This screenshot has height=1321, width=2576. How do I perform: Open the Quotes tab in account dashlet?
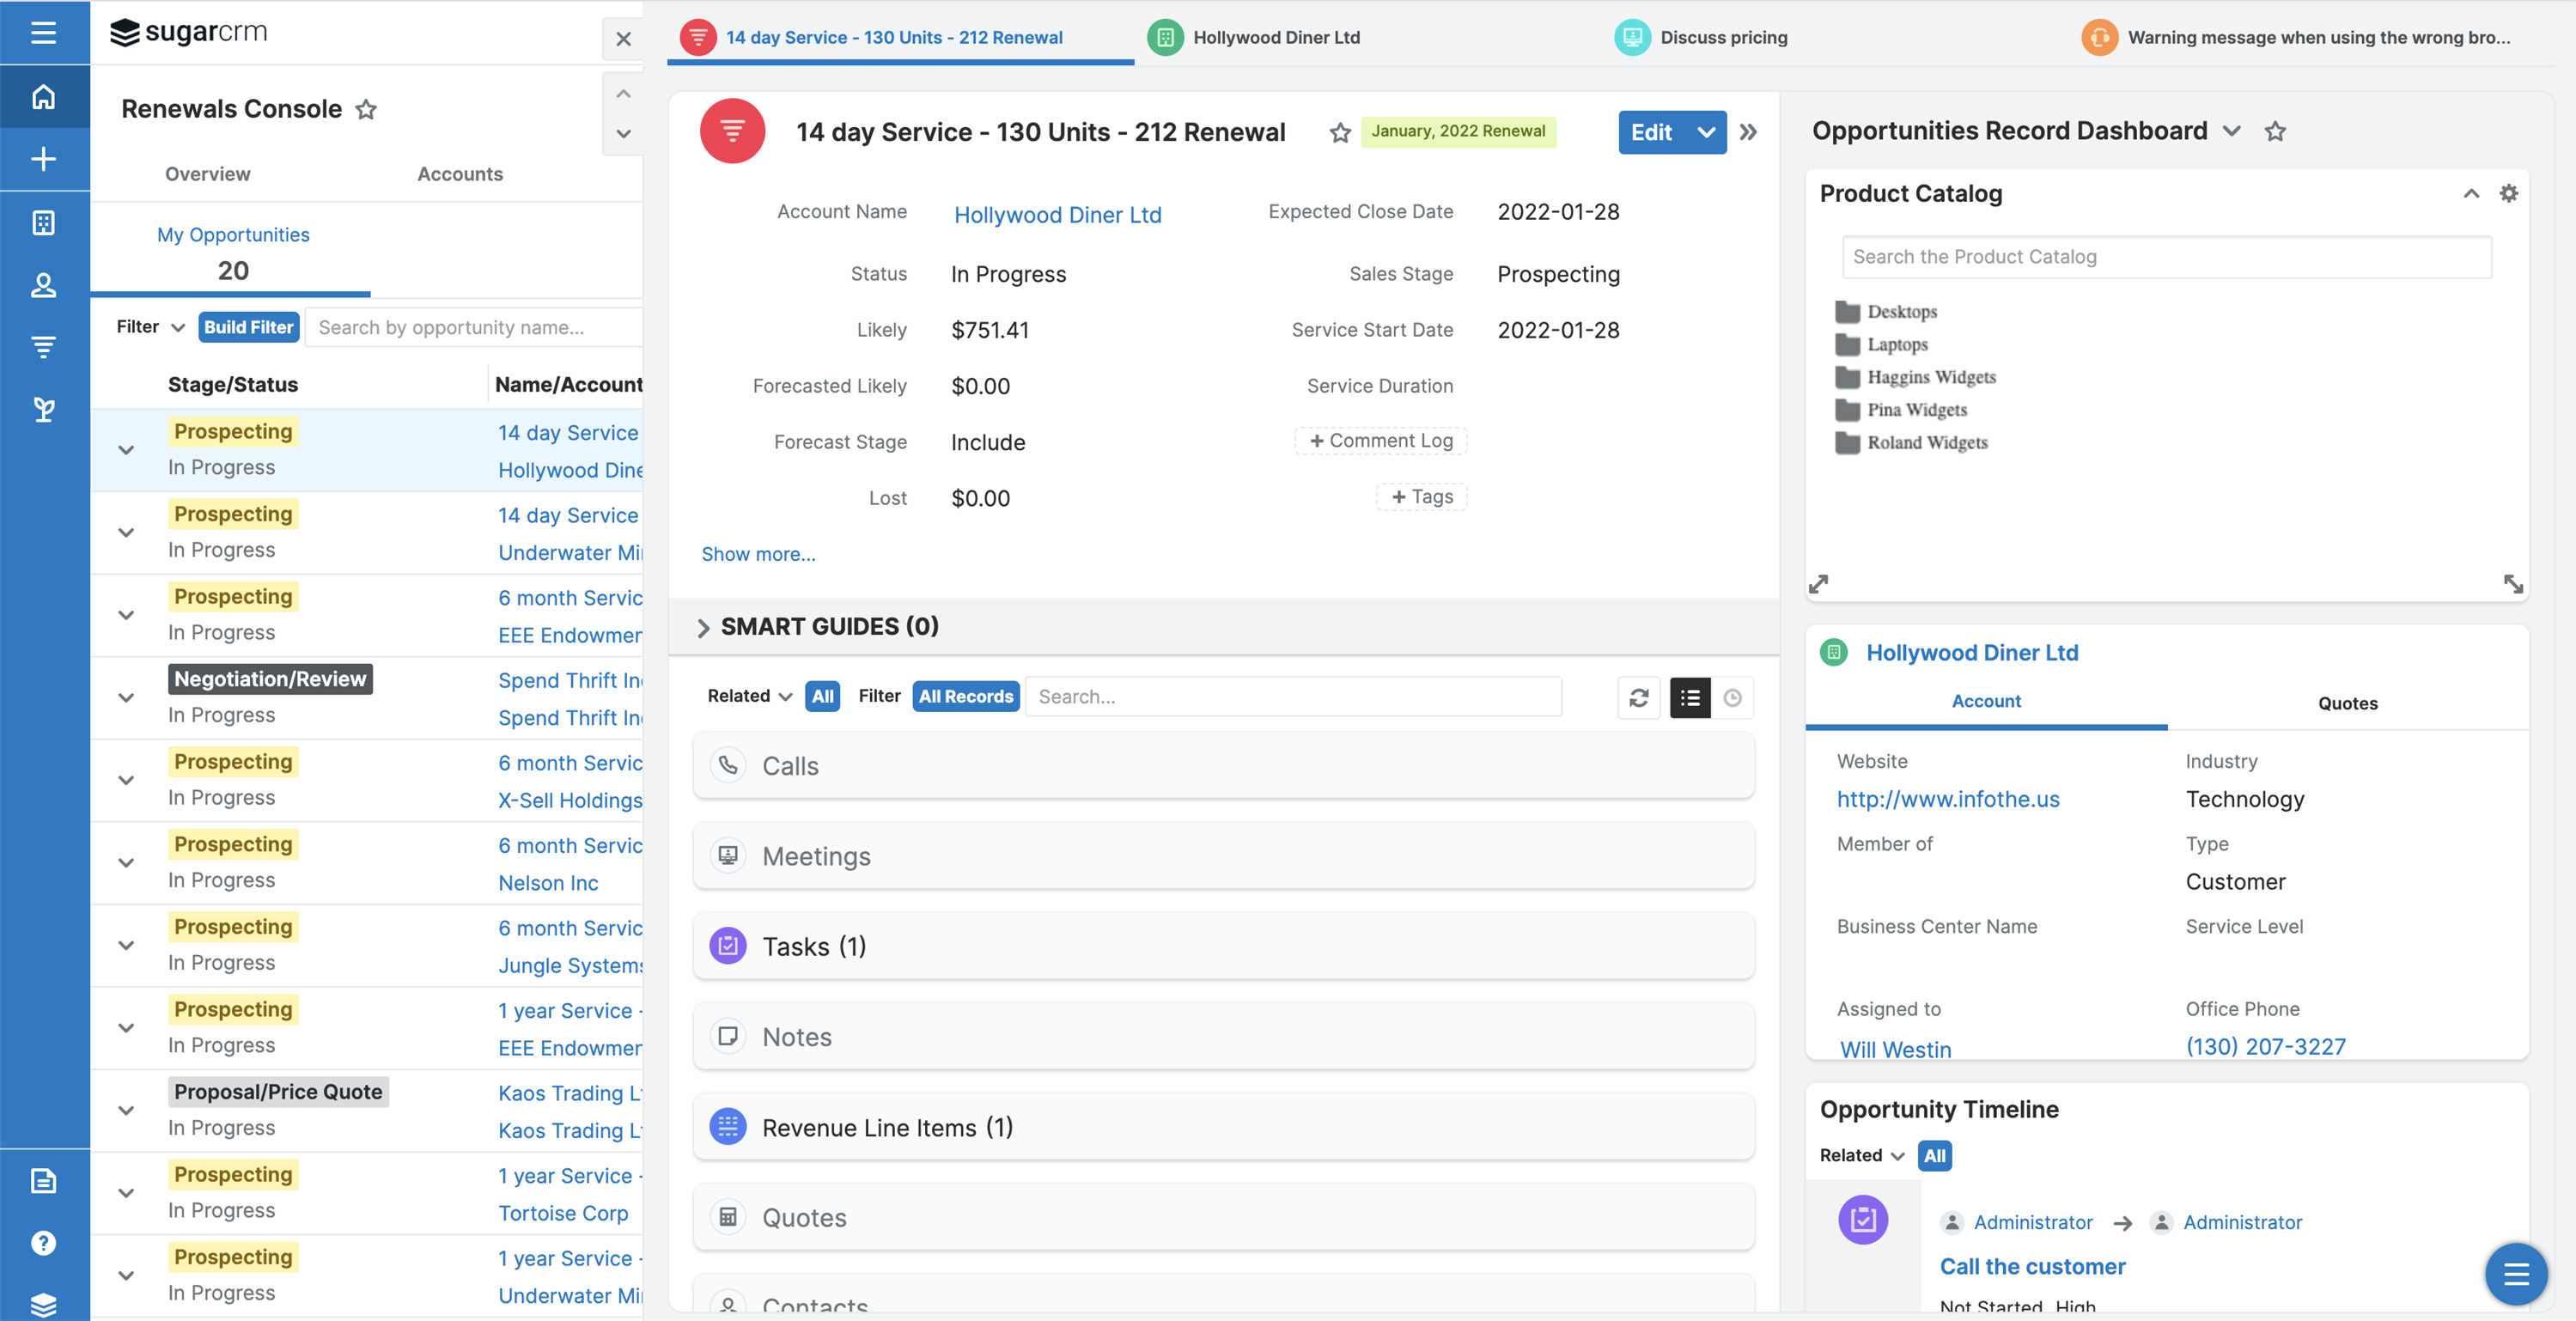2347,703
